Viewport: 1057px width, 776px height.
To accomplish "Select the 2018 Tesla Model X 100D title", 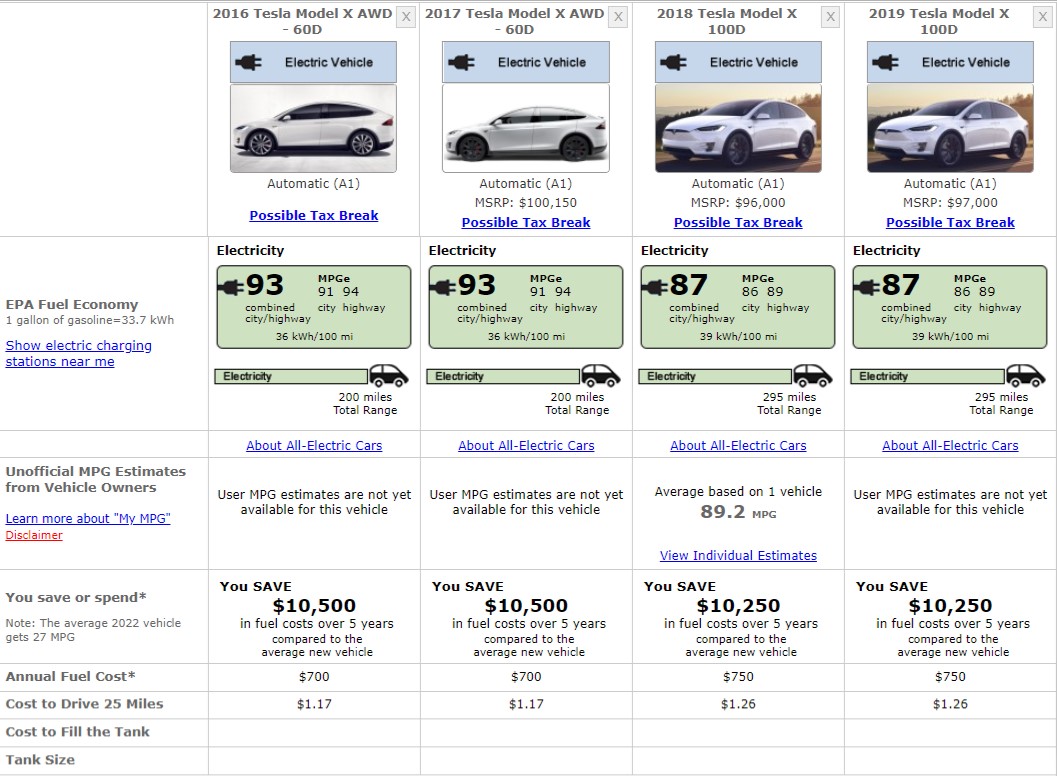I will [x=727, y=22].
